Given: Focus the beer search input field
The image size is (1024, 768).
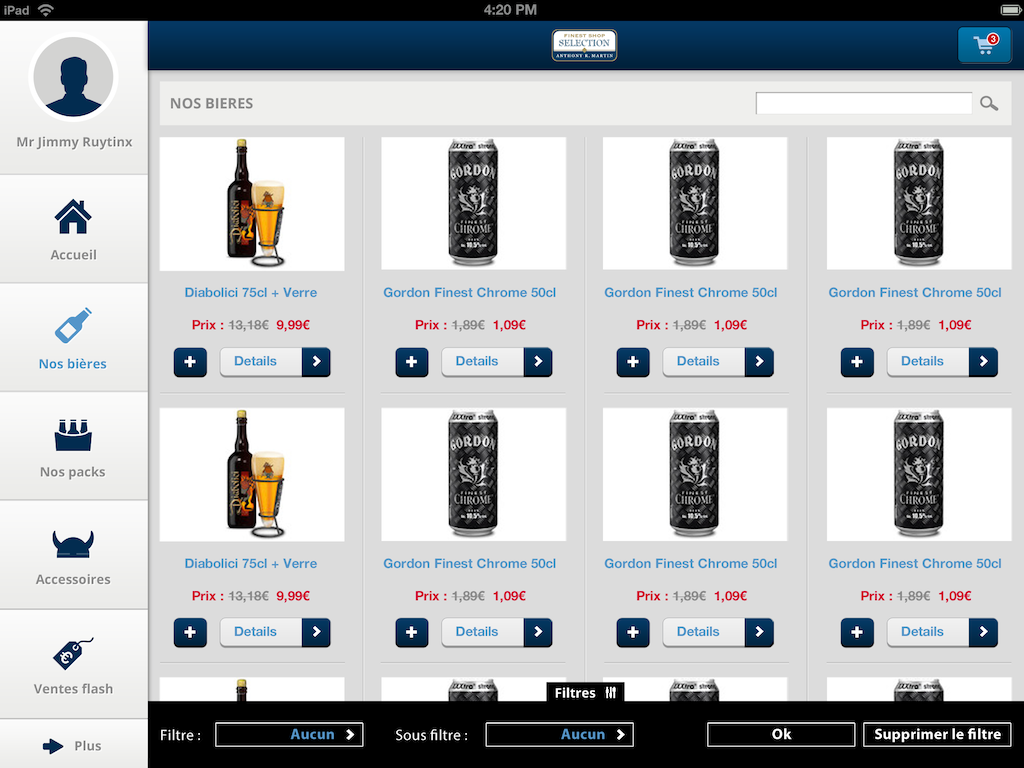Looking at the screenshot, I should (864, 103).
